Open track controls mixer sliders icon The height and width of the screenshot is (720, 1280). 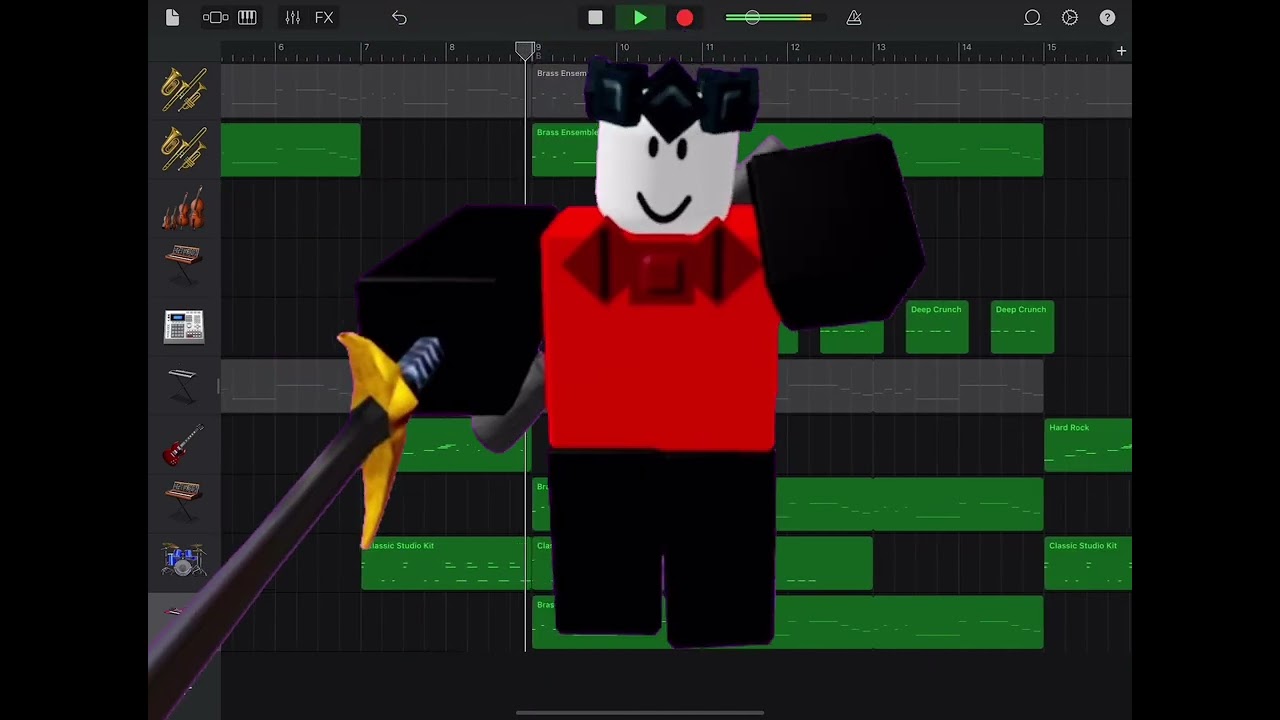coord(292,18)
